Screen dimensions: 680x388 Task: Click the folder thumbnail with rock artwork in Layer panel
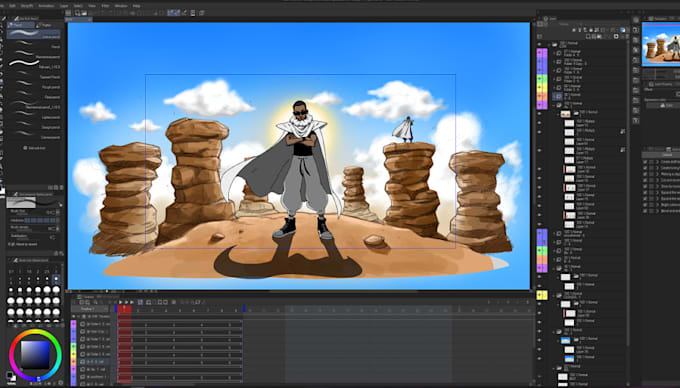566,114
